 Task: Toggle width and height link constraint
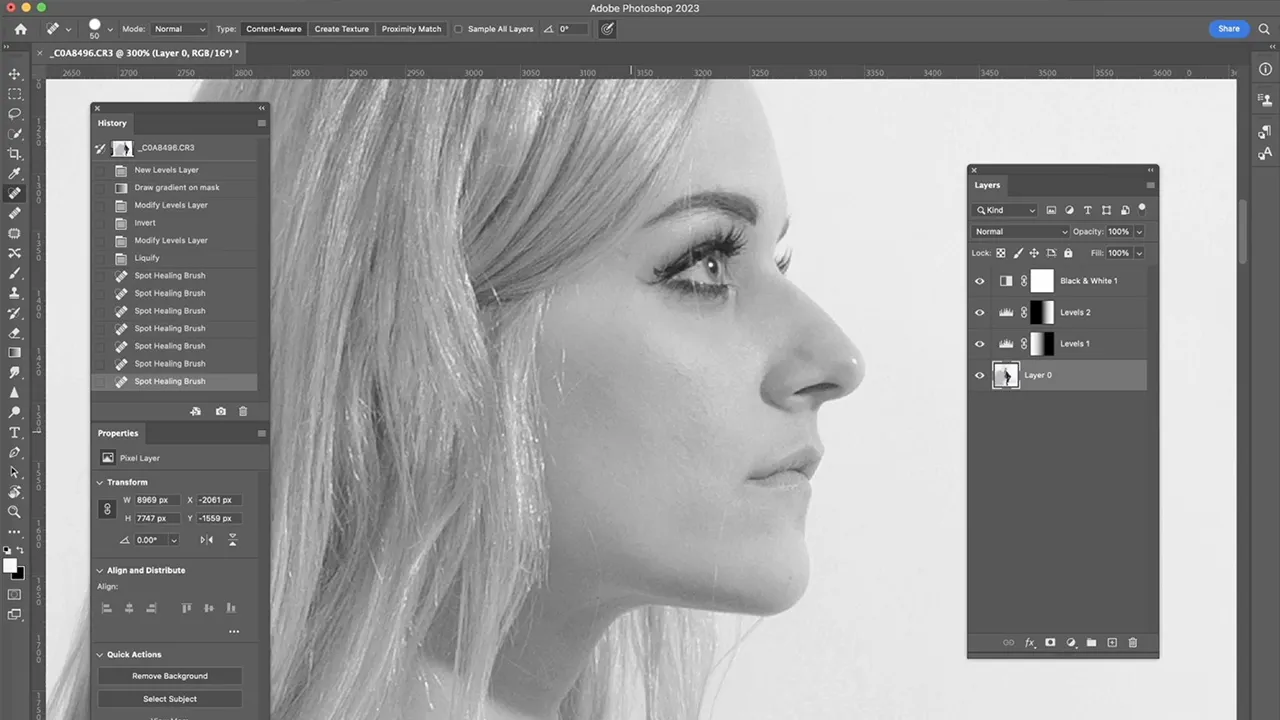point(108,509)
